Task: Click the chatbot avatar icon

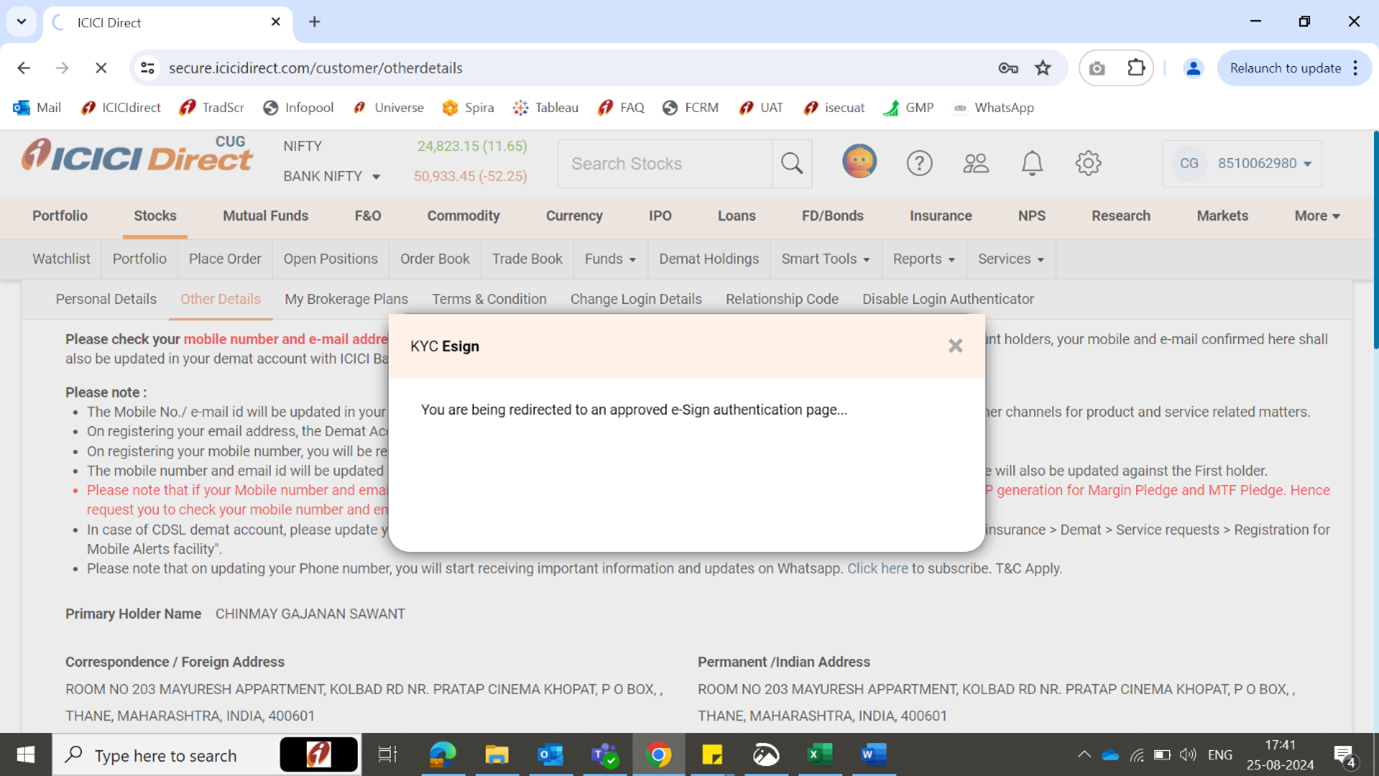Action: (859, 162)
